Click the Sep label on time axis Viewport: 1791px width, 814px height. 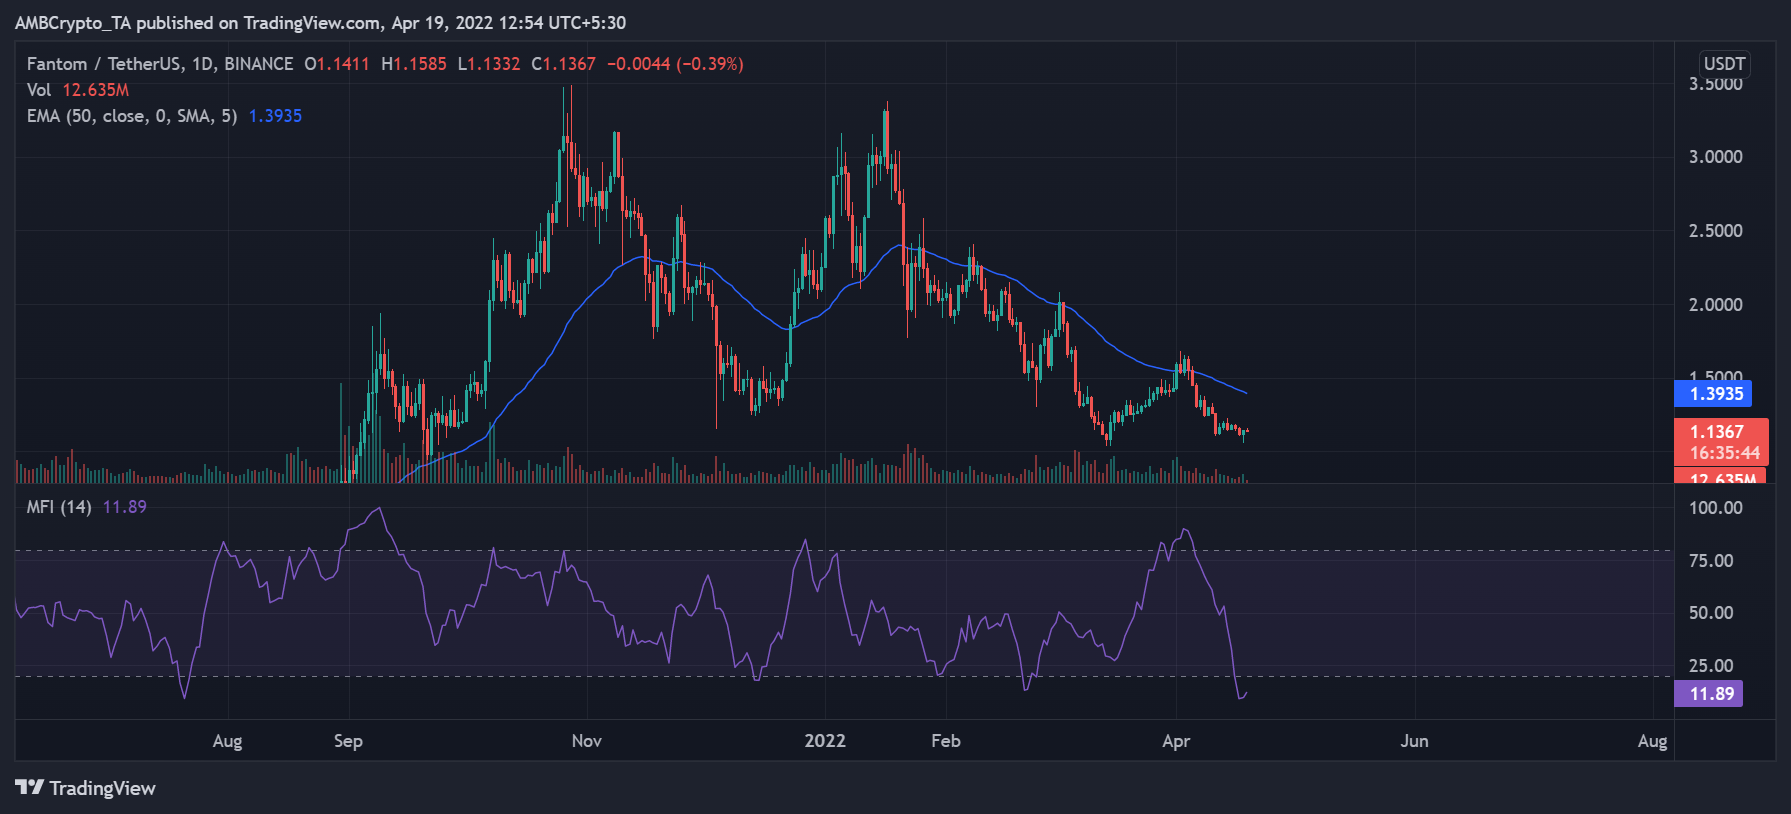point(348,741)
